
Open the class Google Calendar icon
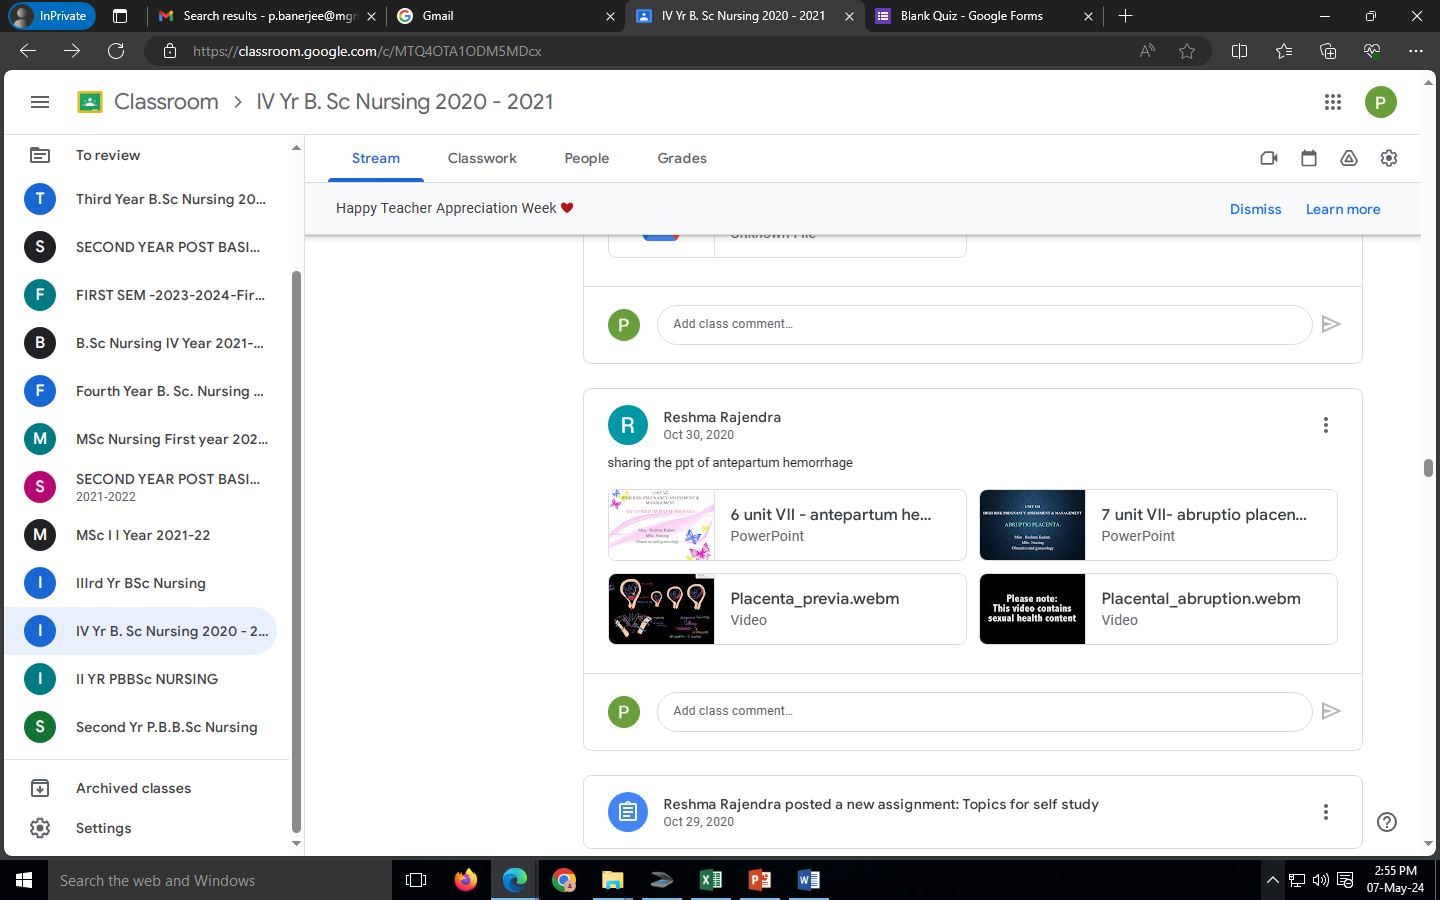coord(1309,158)
